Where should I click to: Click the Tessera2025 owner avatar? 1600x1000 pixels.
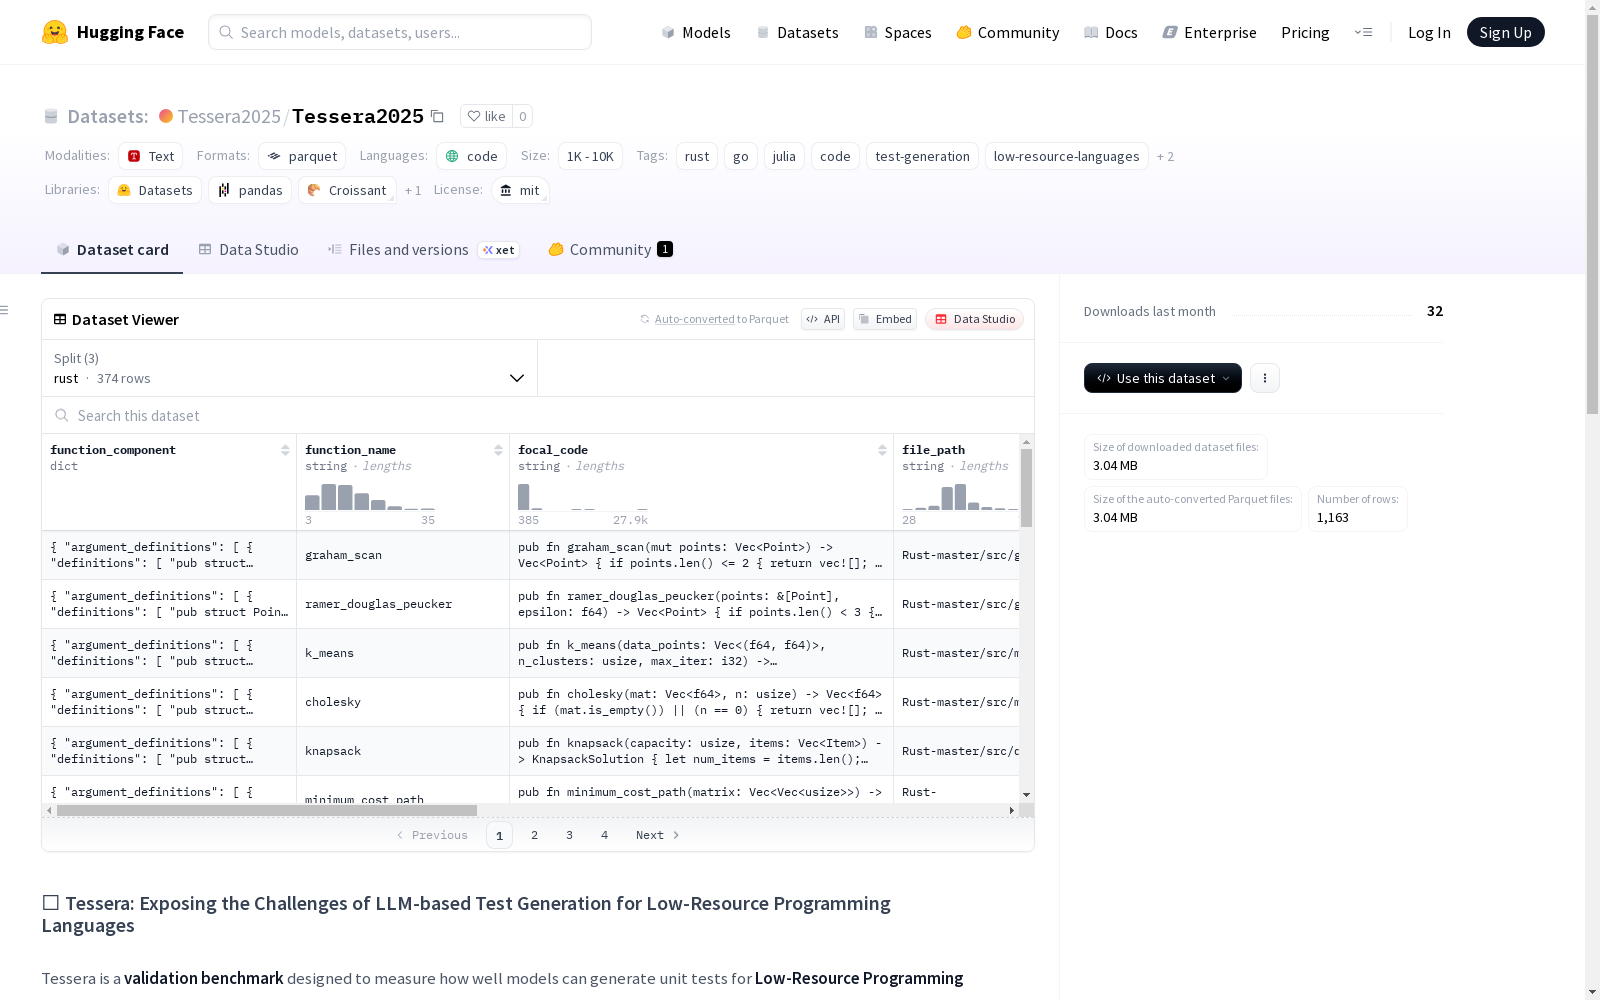tap(166, 116)
